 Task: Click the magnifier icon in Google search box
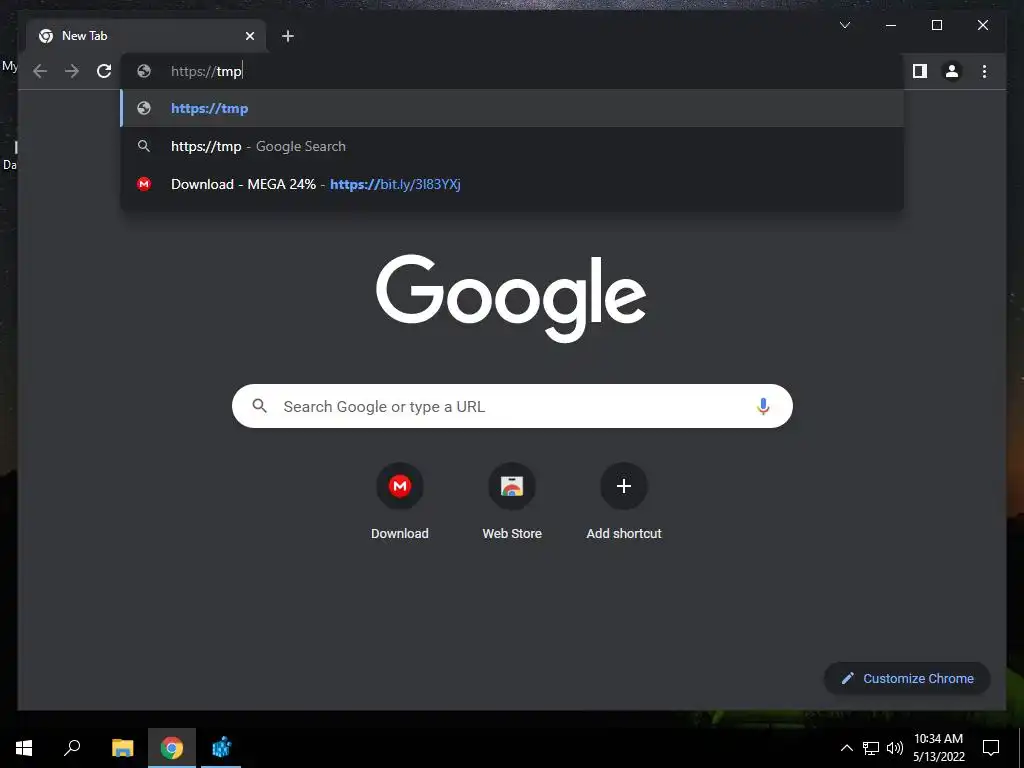click(259, 406)
